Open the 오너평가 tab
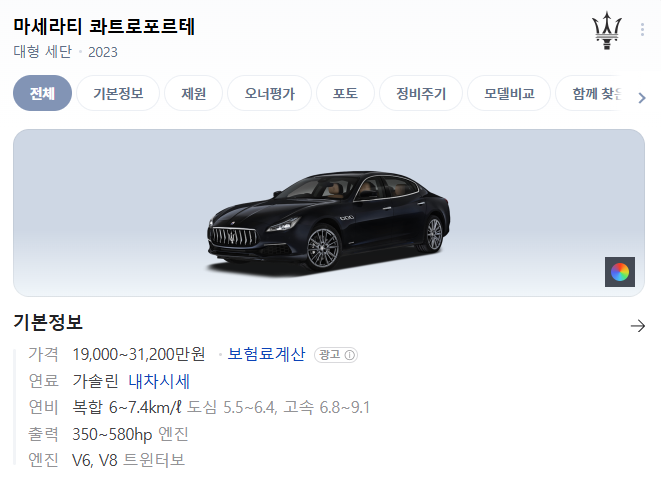The width and height of the screenshot is (661, 483). coord(269,93)
